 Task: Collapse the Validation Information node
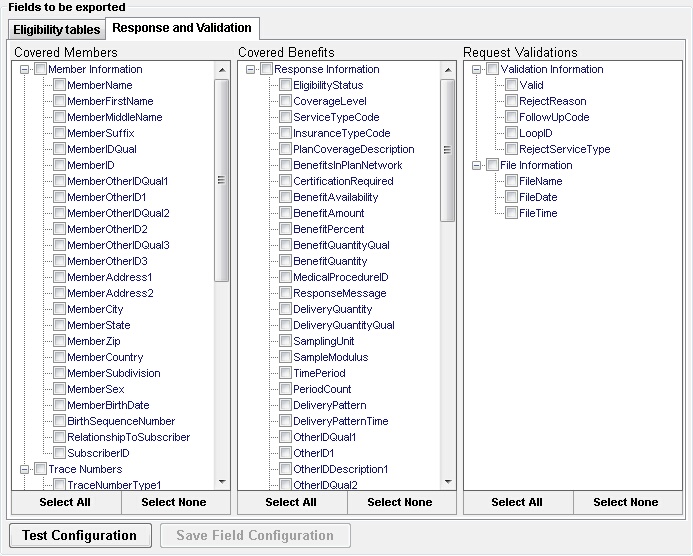(x=477, y=69)
